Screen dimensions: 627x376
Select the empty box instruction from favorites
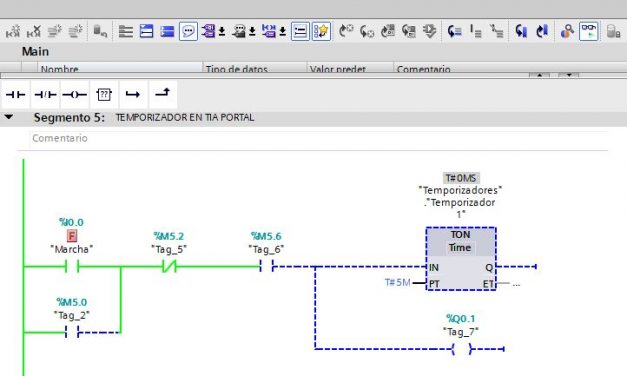pos(104,94)
